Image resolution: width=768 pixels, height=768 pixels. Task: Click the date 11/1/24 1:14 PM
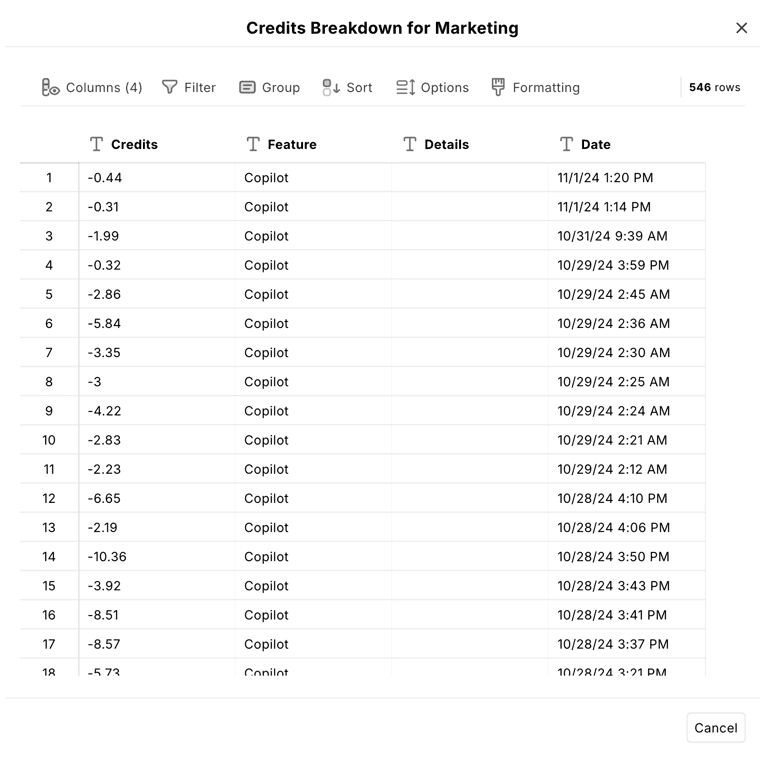[x=604, y=207]
